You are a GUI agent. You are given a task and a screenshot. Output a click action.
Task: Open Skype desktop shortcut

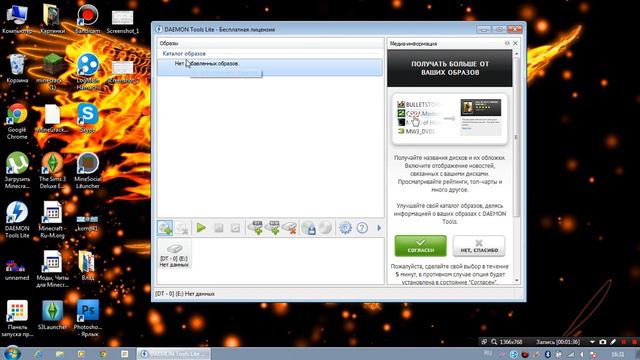click(88, 118)
